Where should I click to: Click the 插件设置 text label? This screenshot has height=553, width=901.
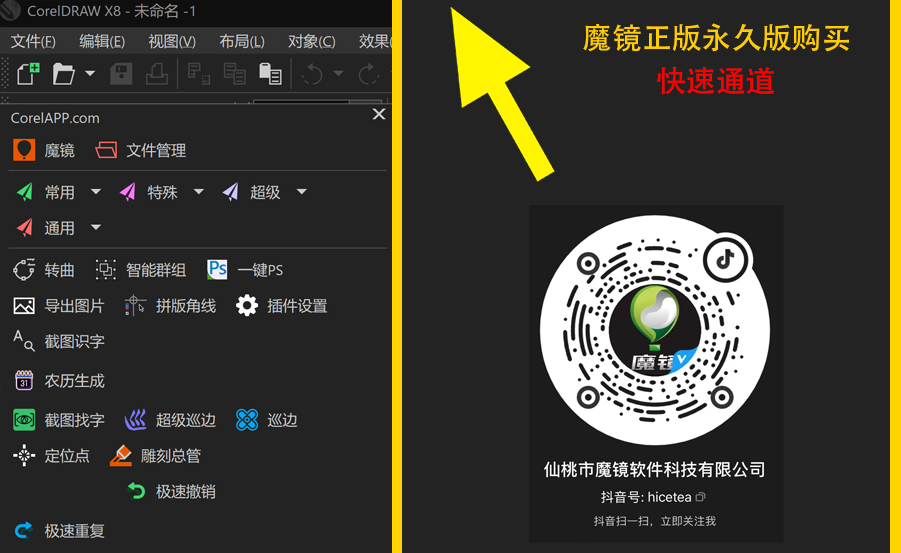(297, 306)
